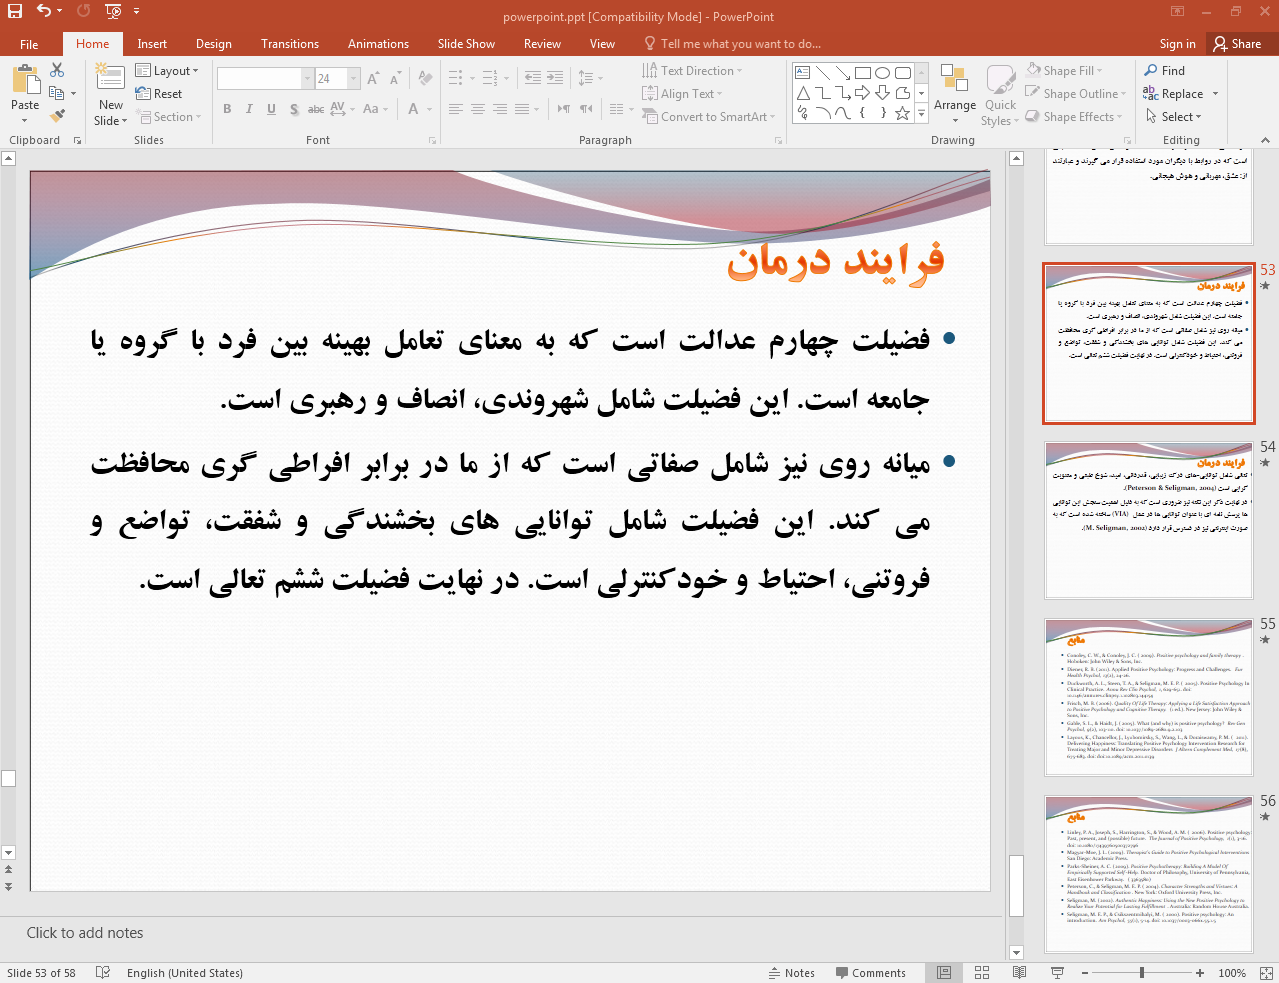The height and width of the screenshot is (983, 1279).
Task: Open the font color A swatch
Action: pos(413,109)
